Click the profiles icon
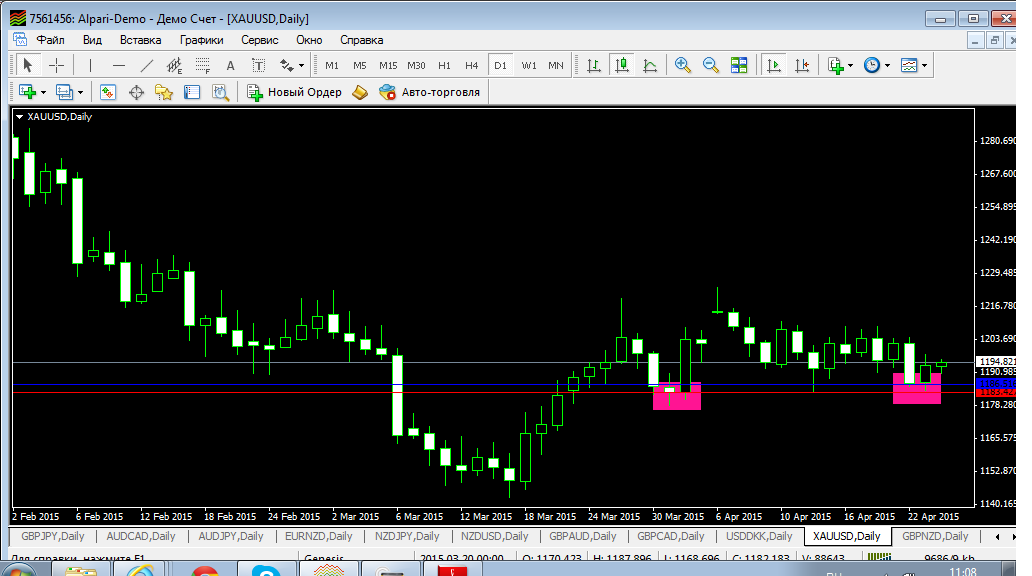1032x576 pixels. tap(64, 92)
